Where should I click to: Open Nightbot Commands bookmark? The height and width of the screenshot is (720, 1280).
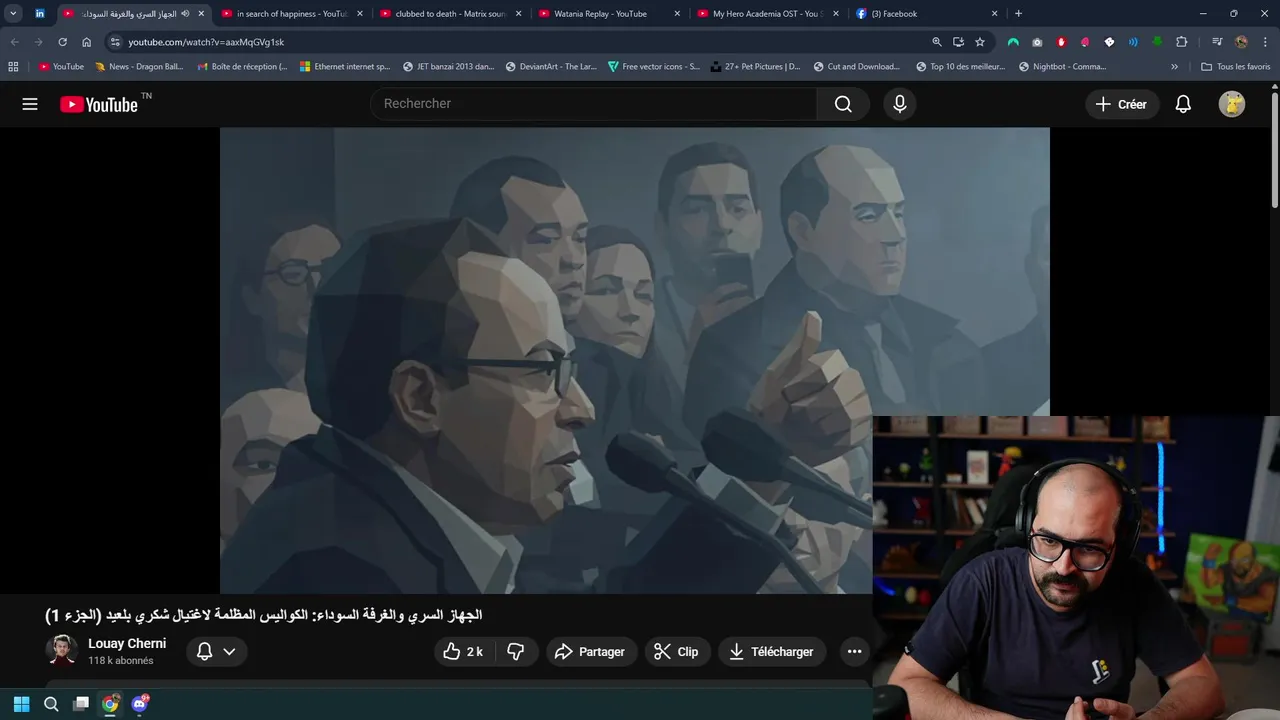1062,67
